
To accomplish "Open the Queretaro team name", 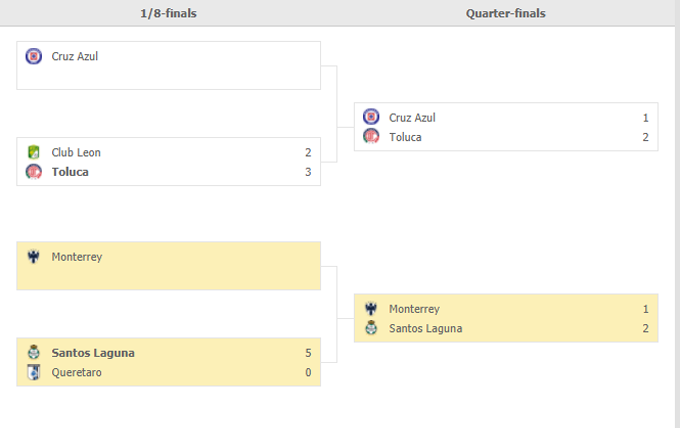I will pos(76,372).
